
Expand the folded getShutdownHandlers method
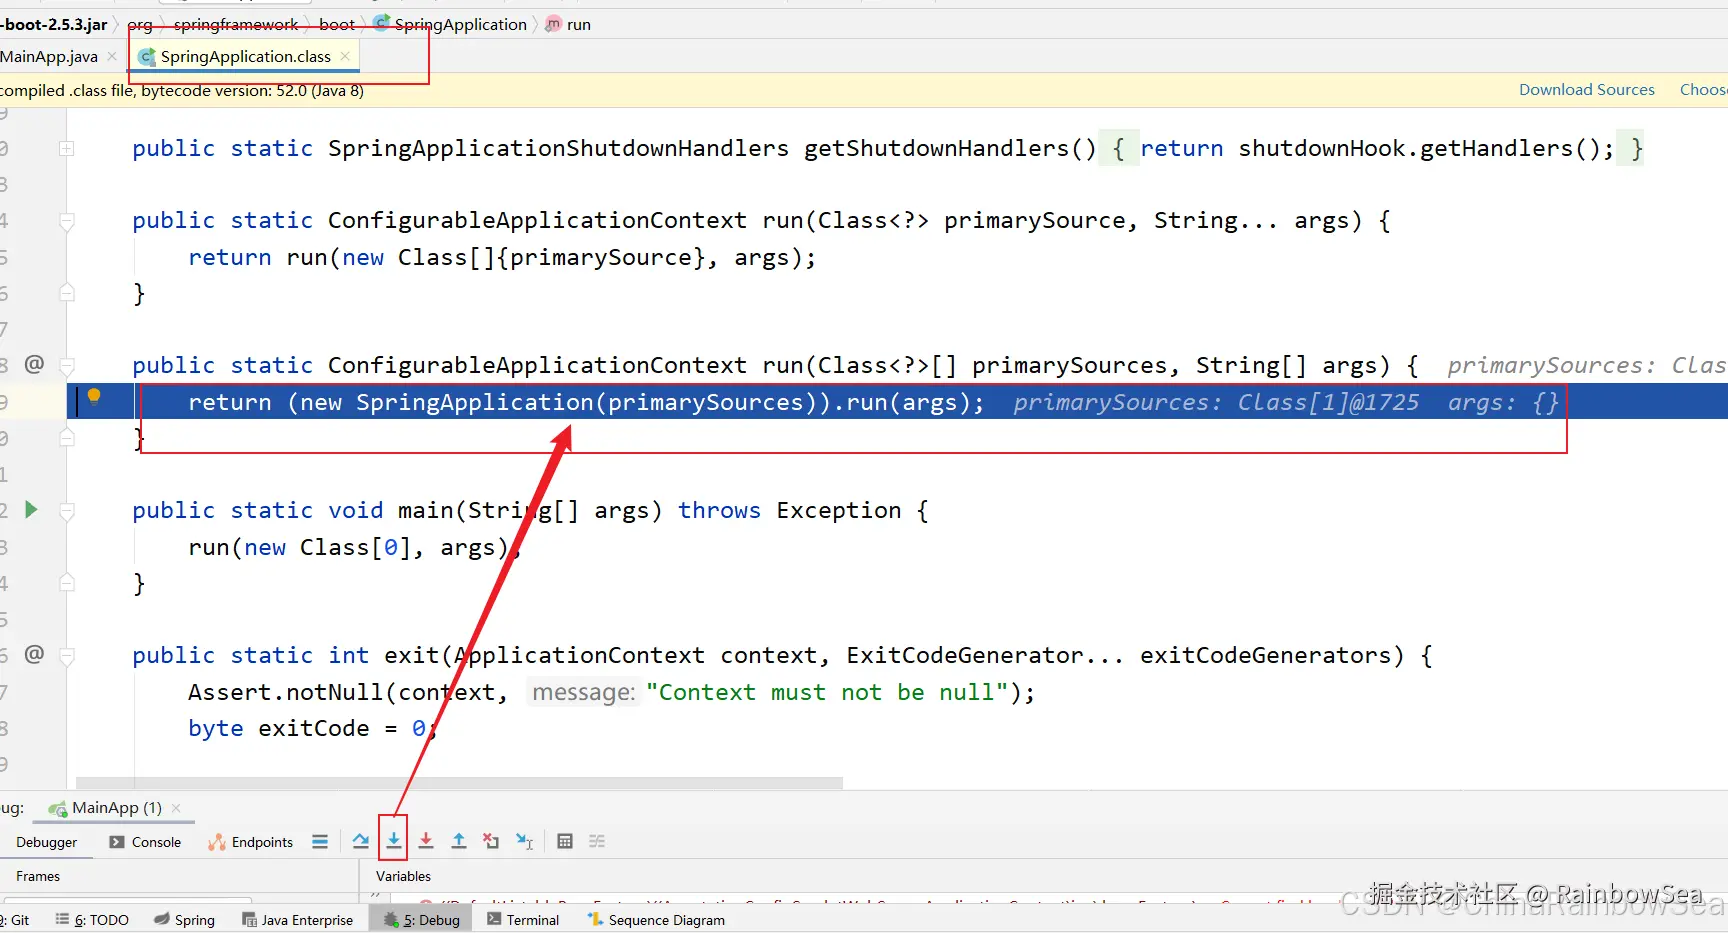(67, 148)
